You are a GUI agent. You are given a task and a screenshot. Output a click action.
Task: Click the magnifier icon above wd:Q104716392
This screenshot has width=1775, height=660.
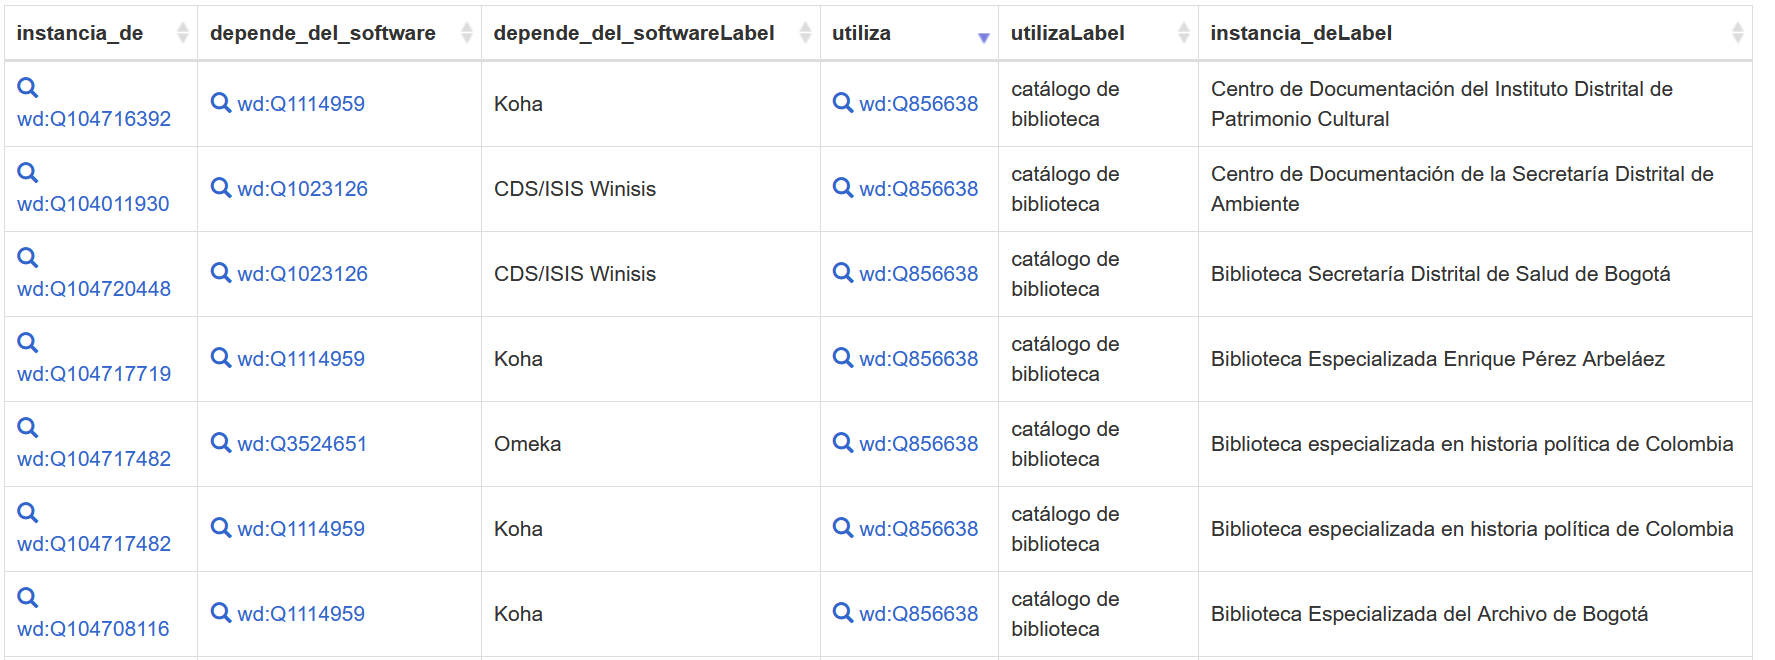pyautogui.click(x=28, y=88)
